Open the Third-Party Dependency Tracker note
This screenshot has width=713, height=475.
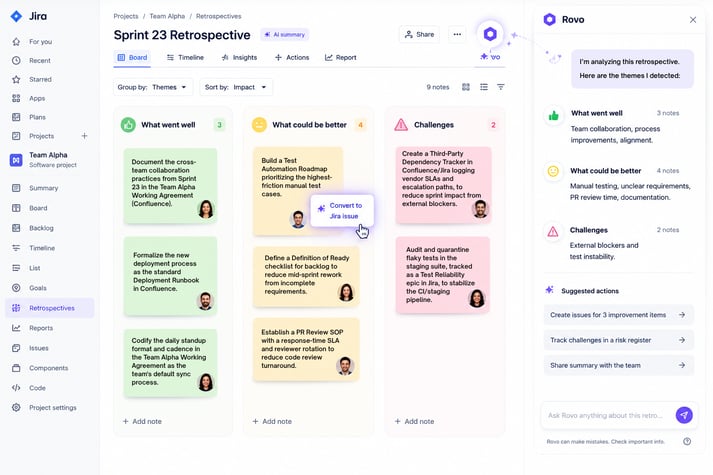tap(443, 185)
